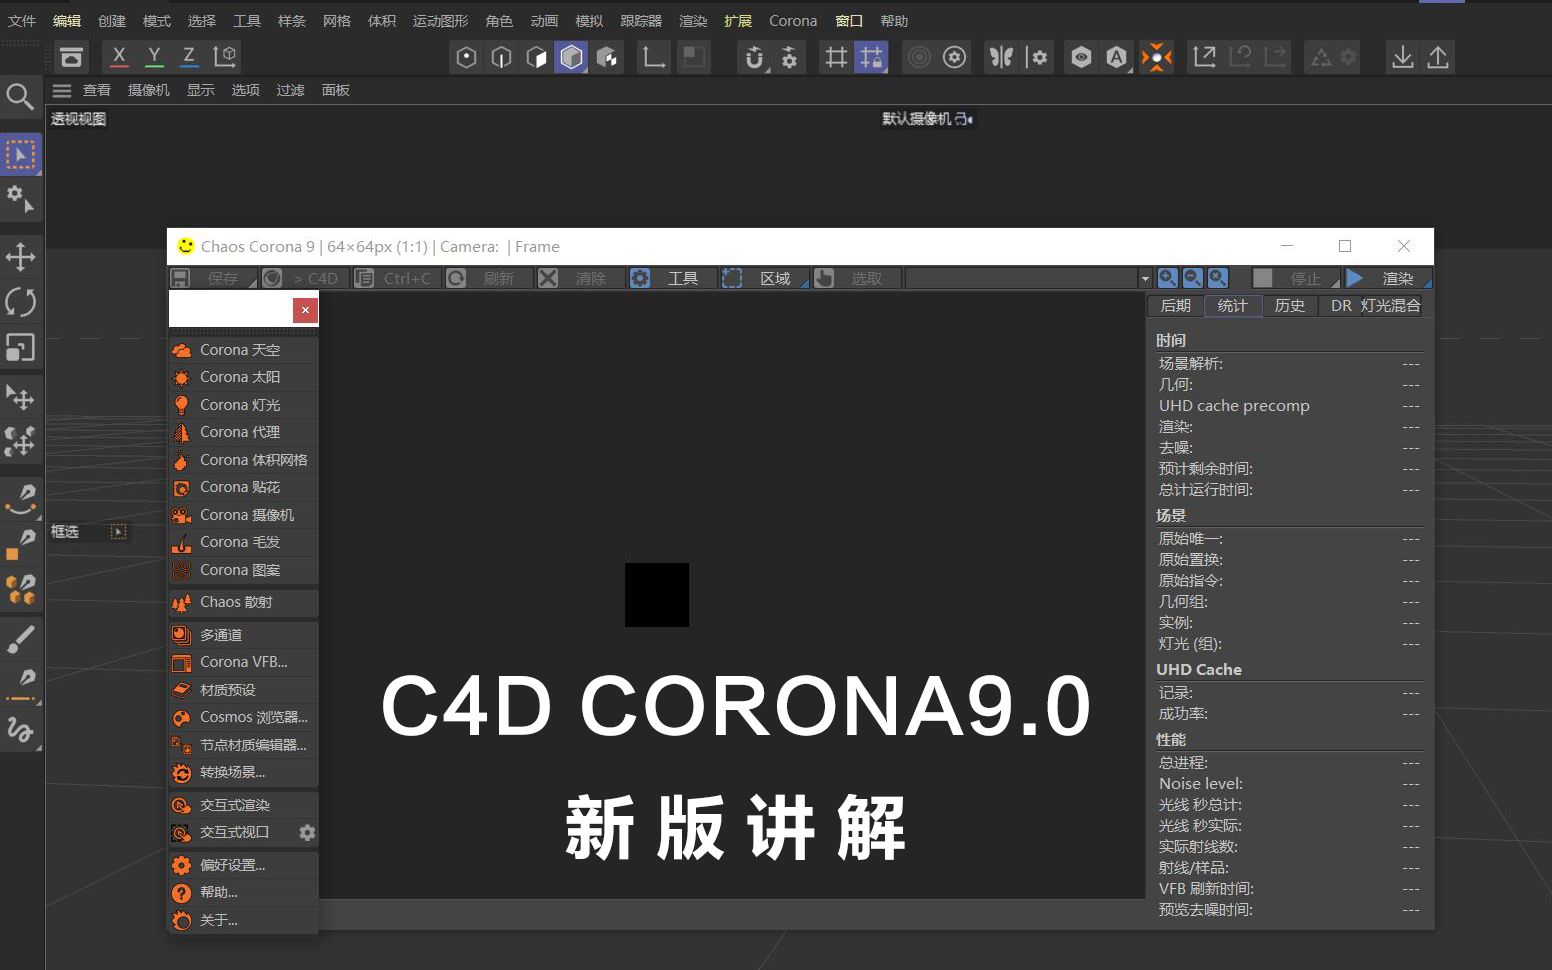
Task: Toggle Z axis lock
Action: [x=189, y=57]
